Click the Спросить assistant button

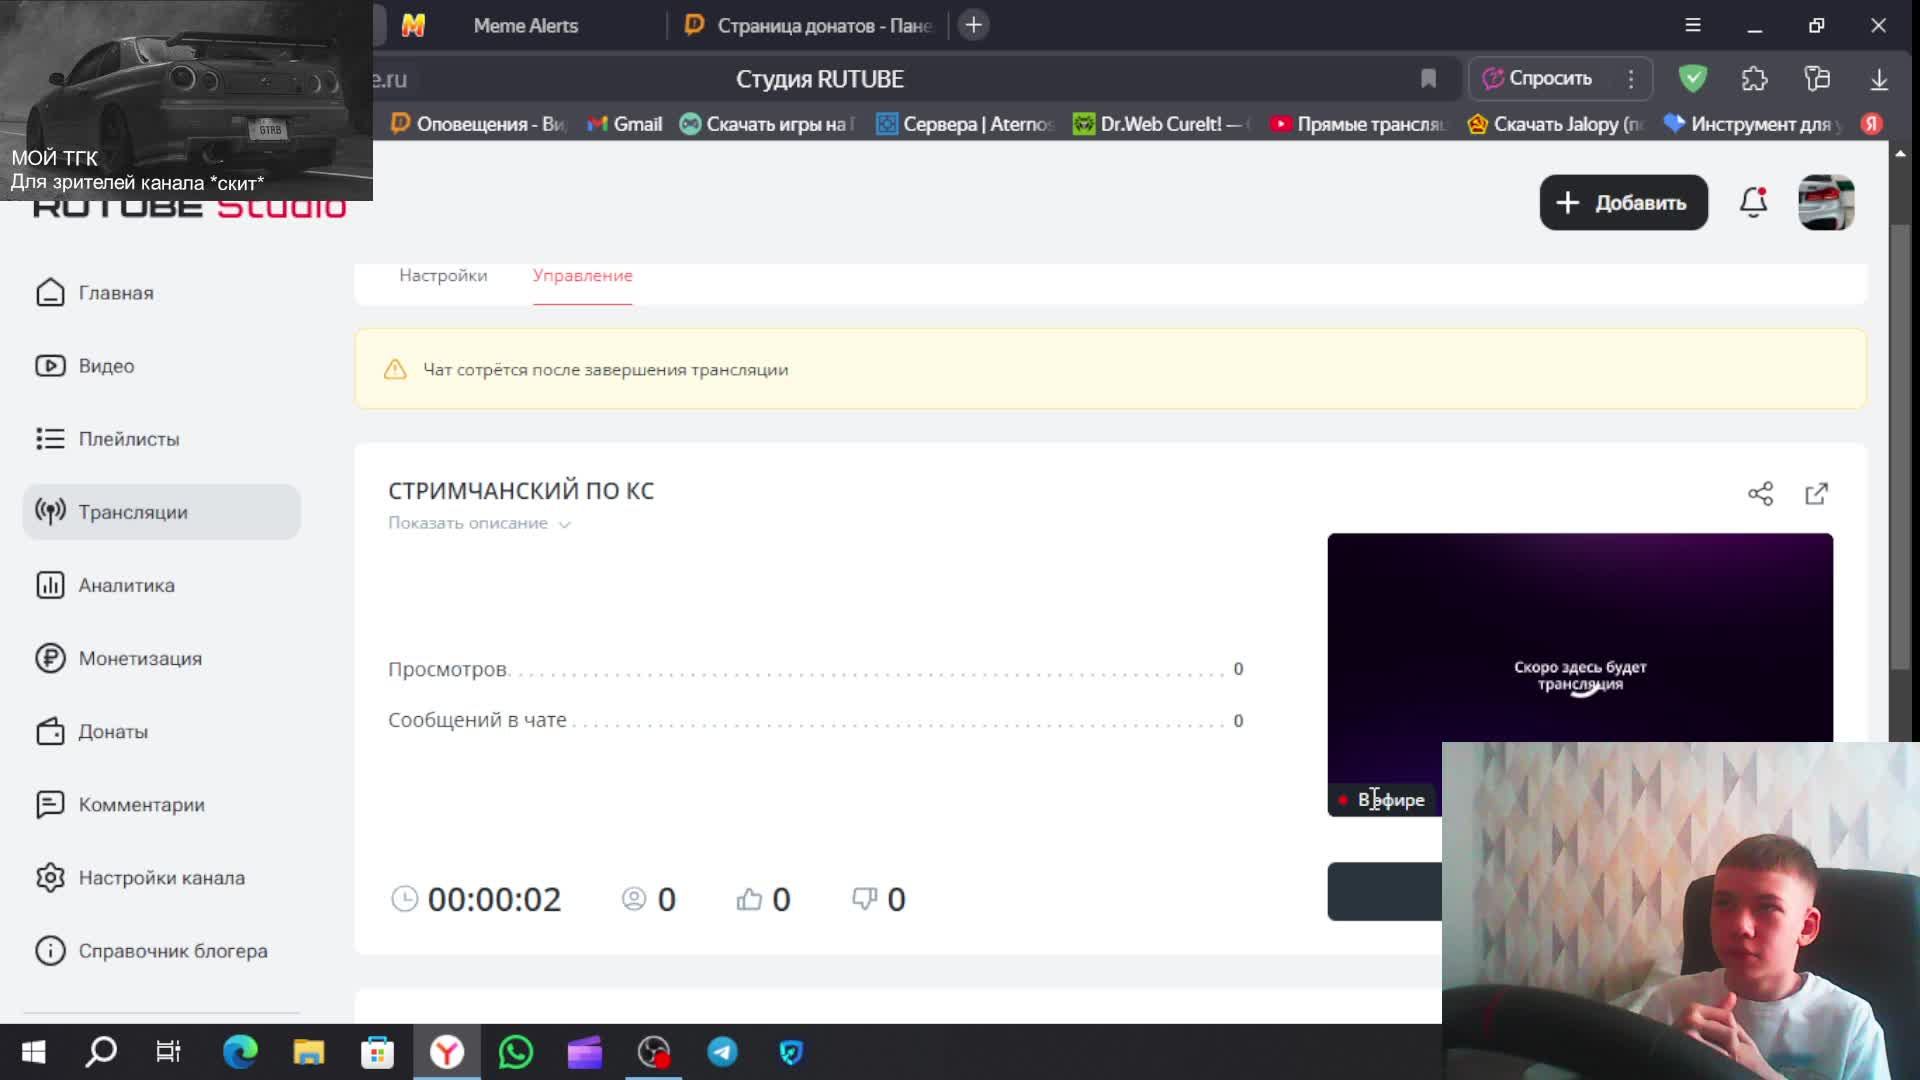tap(1538, 78)
